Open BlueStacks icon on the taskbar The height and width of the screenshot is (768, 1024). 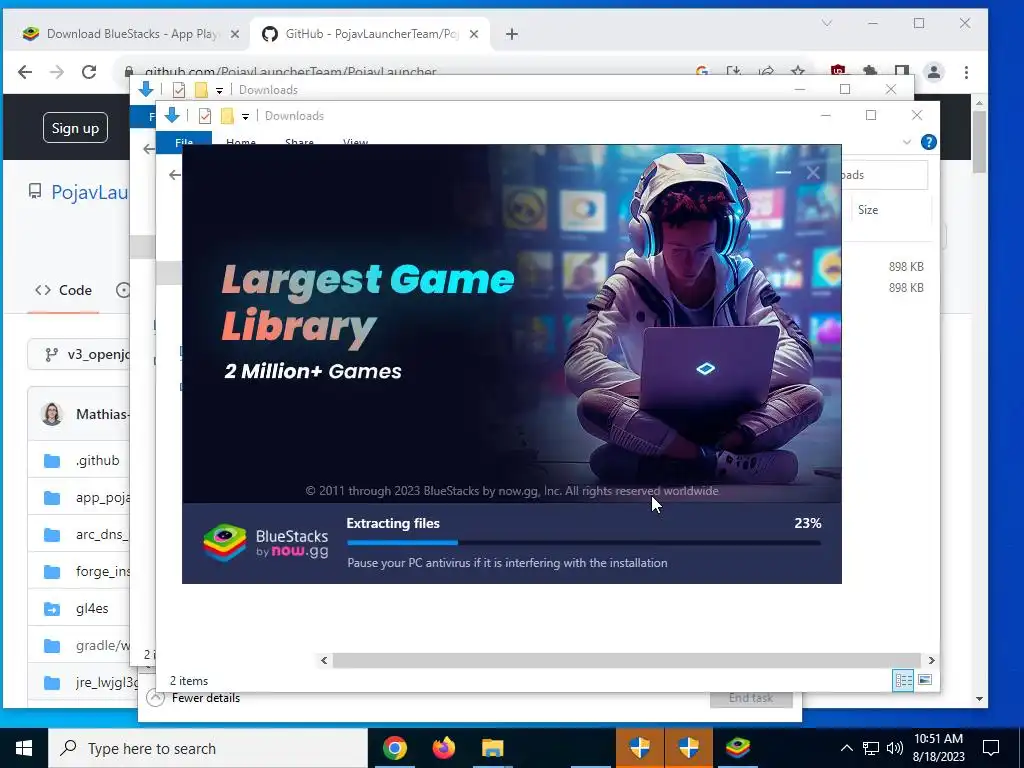click(x=737, y=748)
